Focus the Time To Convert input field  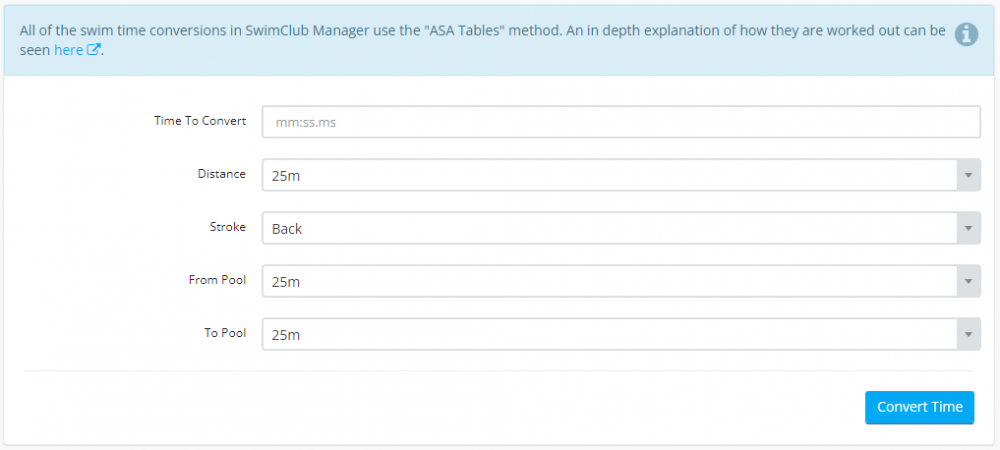(x=620, y=122)
